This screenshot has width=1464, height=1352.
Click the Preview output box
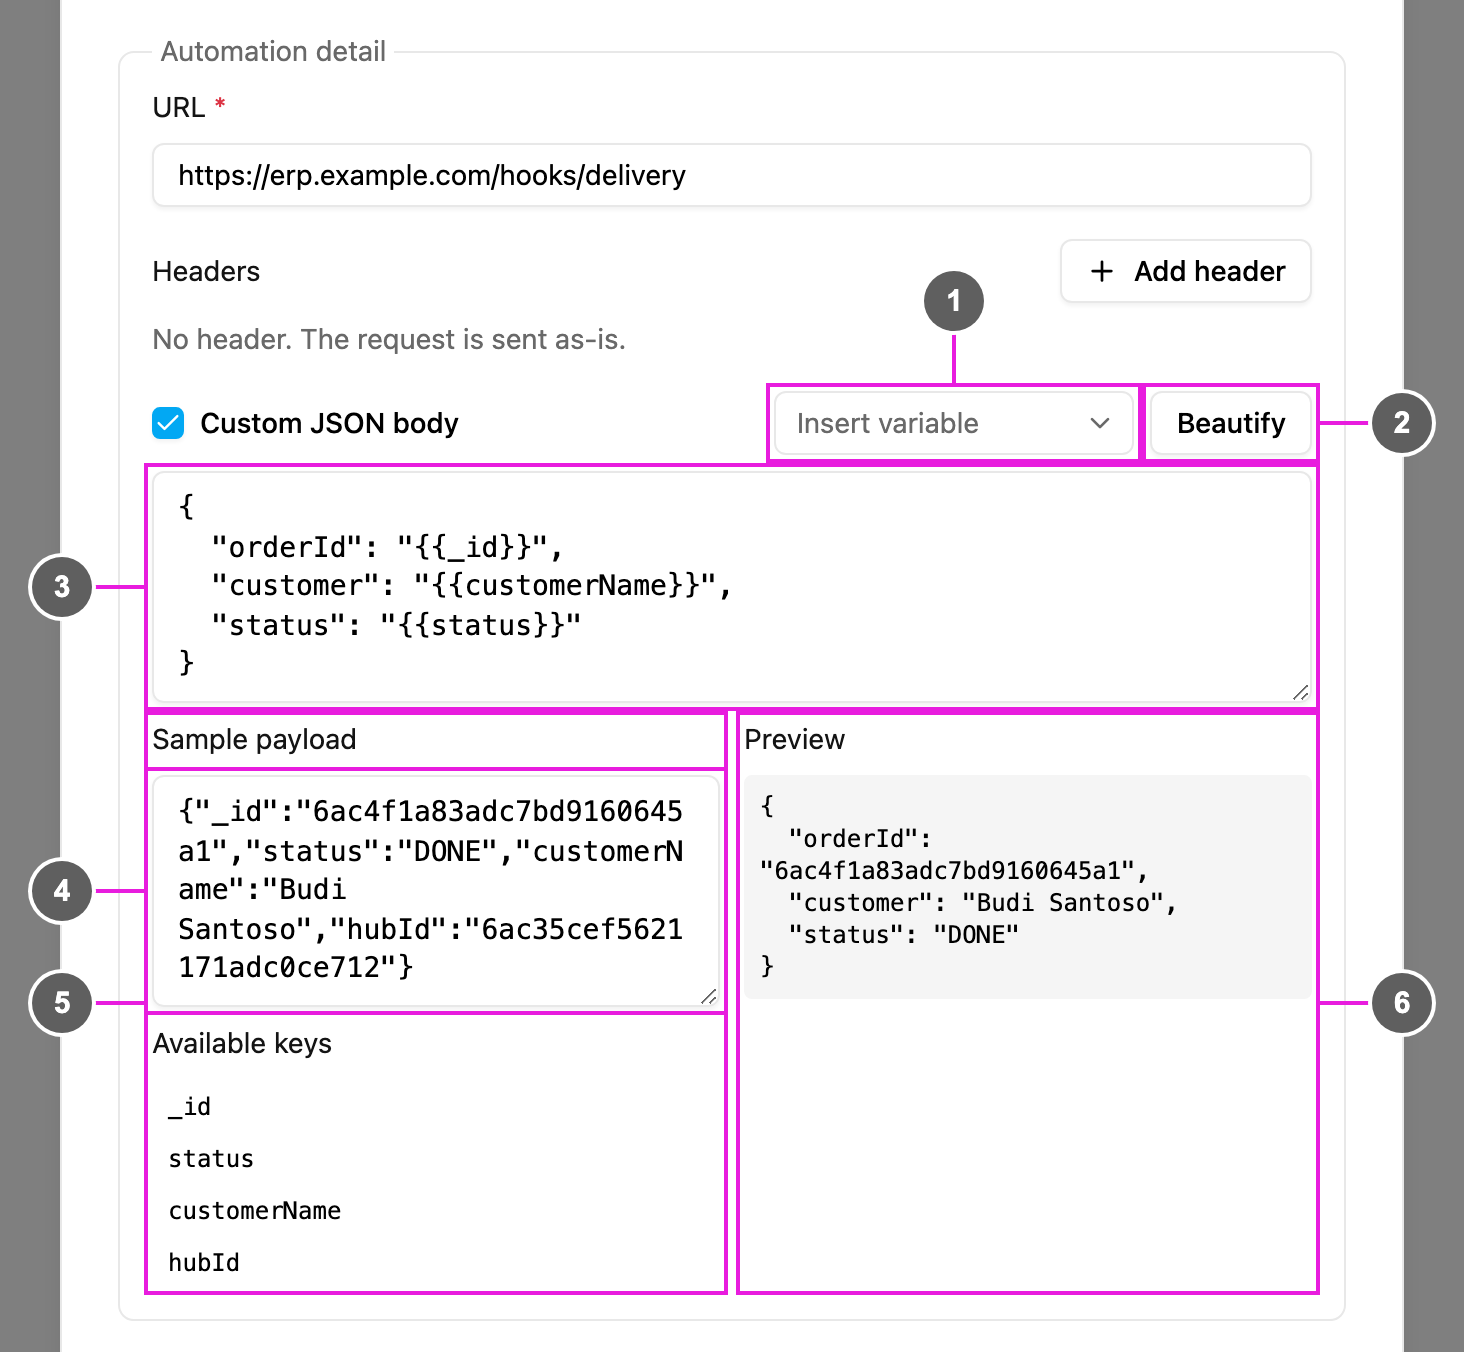pos(1027,887)
